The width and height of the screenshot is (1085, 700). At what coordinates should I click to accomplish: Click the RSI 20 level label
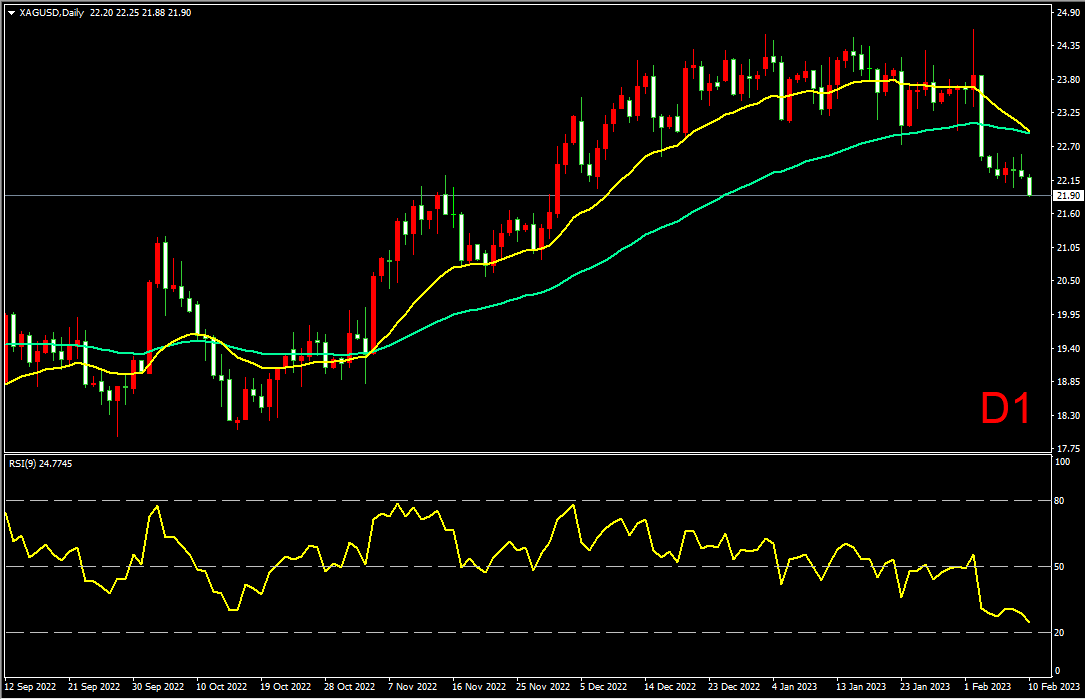click(1059, 632)
